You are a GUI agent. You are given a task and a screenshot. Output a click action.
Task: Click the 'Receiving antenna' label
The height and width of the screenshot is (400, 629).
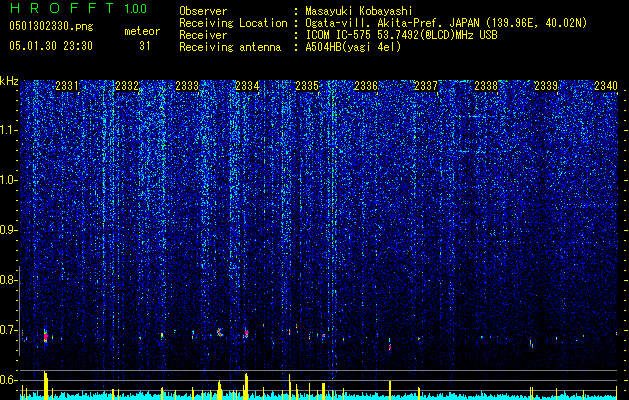[230, 47]
